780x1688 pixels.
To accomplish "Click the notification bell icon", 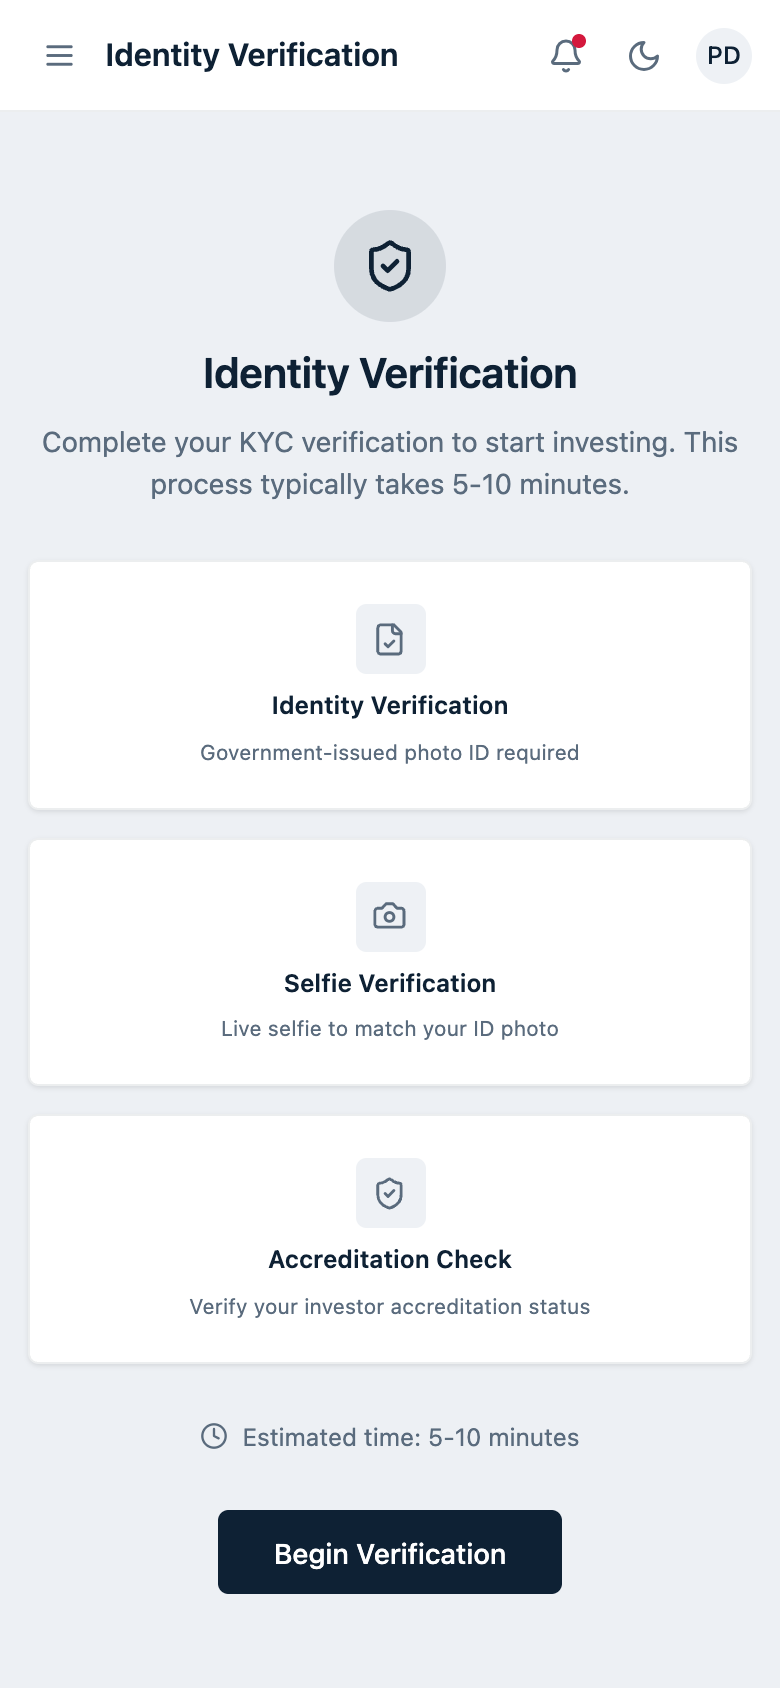I will [565, 56].
